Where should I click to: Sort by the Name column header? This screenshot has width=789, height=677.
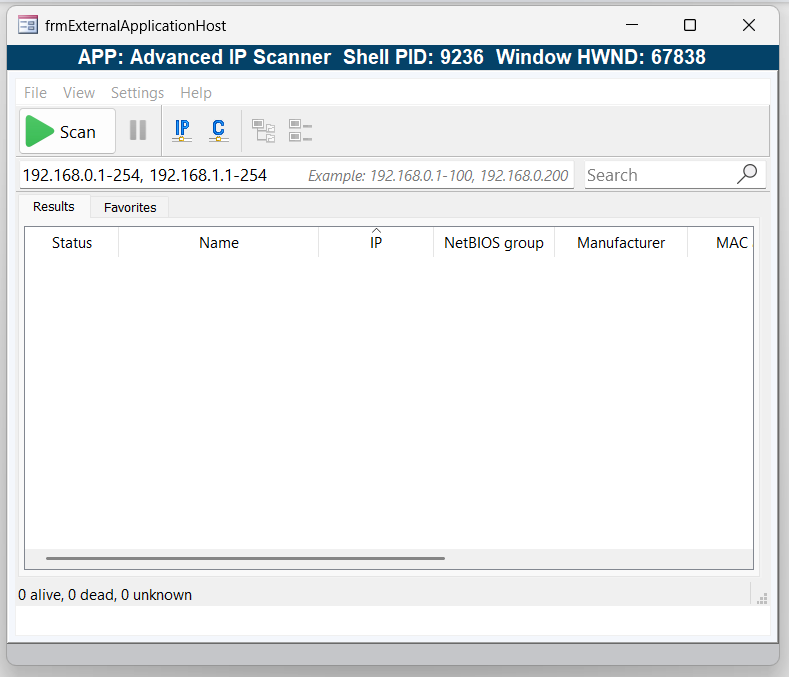(218, 243)
